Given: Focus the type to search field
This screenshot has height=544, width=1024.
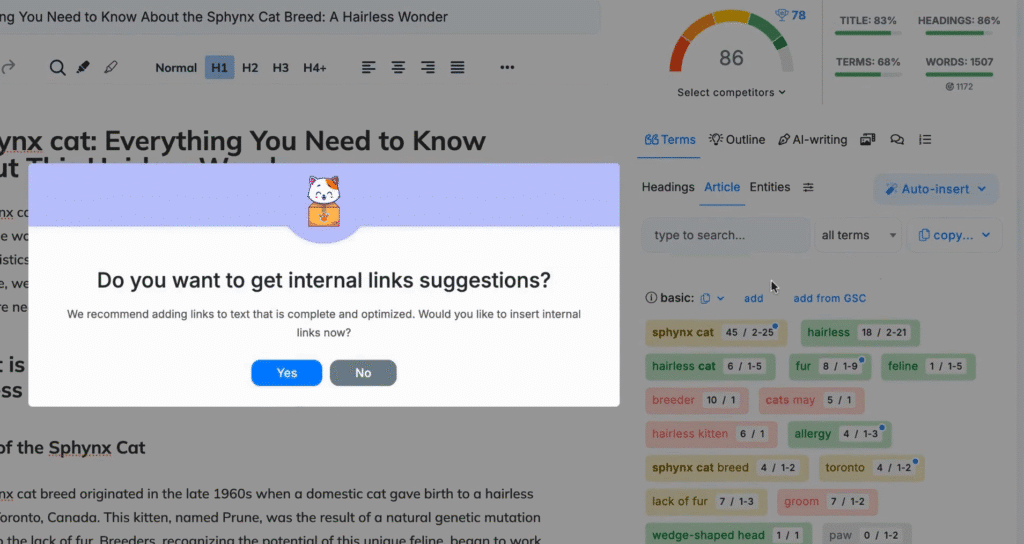Looking at the screenshot, I should pyautogui.click(x=725, y=235).
